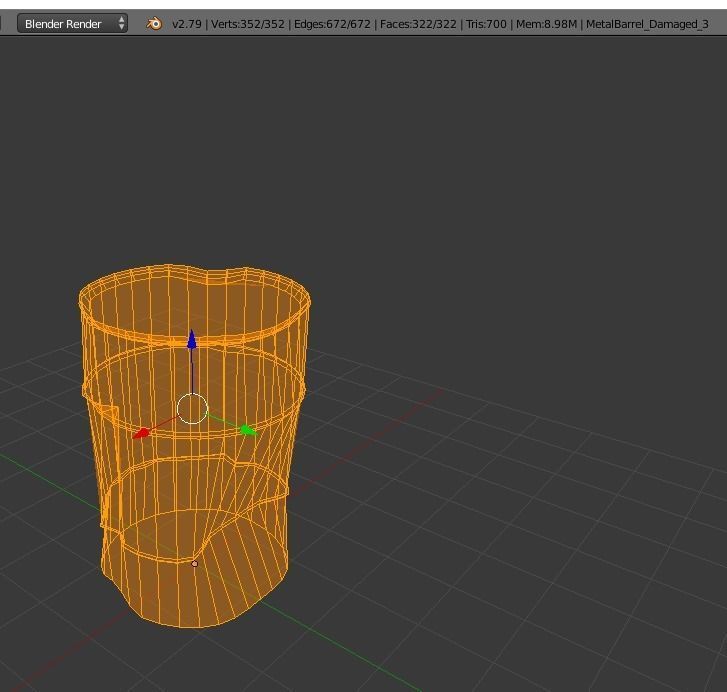
Task: Click the Verts:352/352 statistic text
Action: 248,24
